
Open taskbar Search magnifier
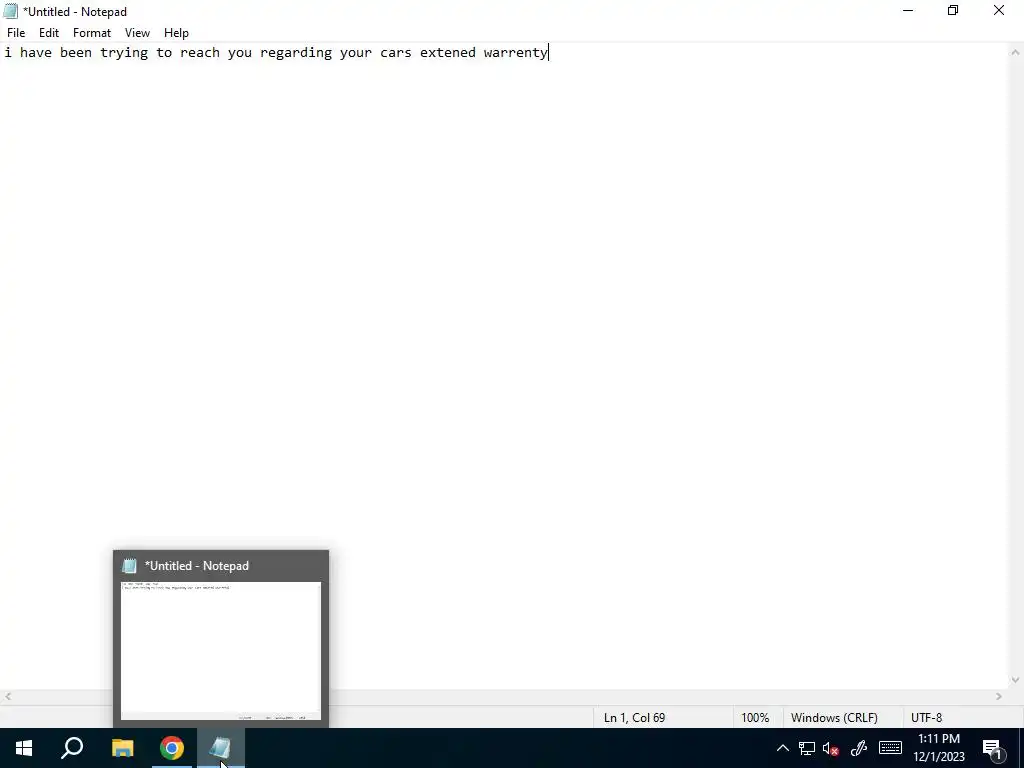coord(72,748)
